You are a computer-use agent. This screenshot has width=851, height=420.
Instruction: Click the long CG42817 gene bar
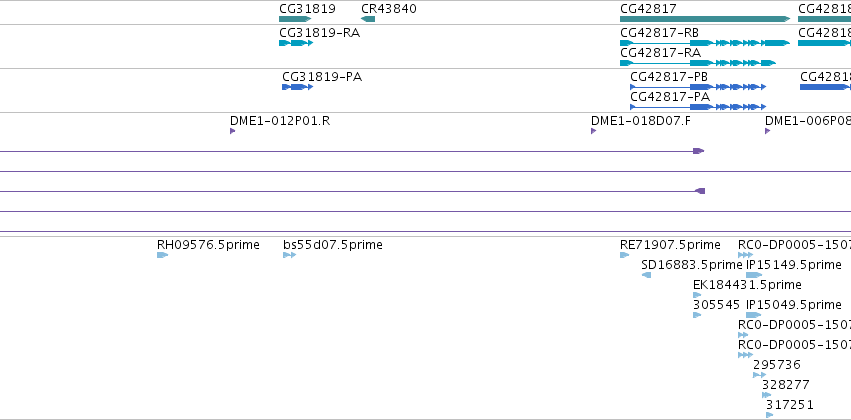705,19
